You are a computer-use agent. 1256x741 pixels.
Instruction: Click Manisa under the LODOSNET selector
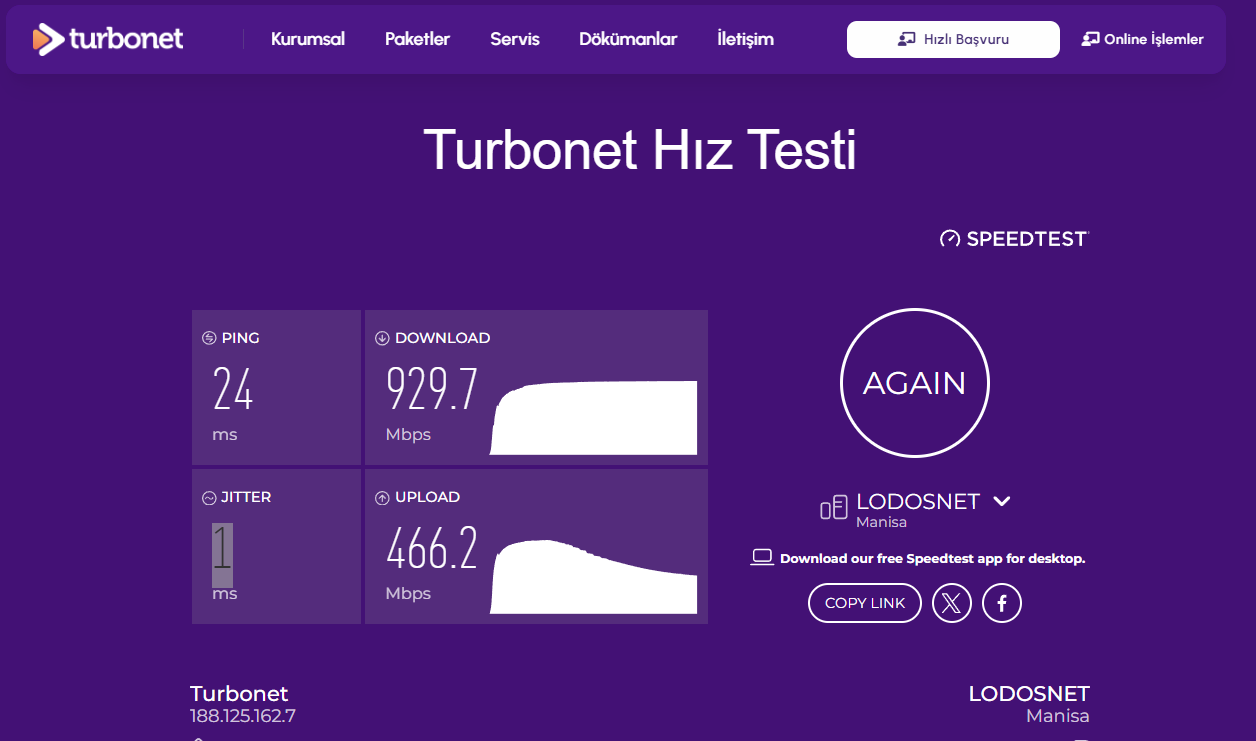[x=881, y=522]
